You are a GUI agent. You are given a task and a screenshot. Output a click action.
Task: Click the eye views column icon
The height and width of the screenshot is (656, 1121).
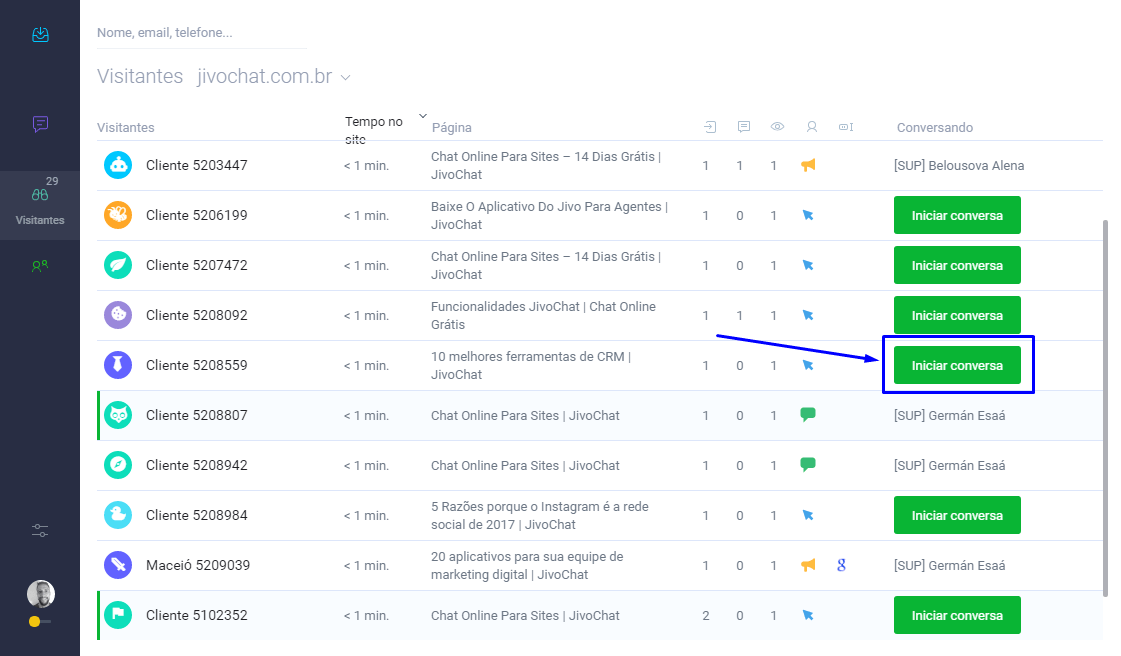pos(777,126)
